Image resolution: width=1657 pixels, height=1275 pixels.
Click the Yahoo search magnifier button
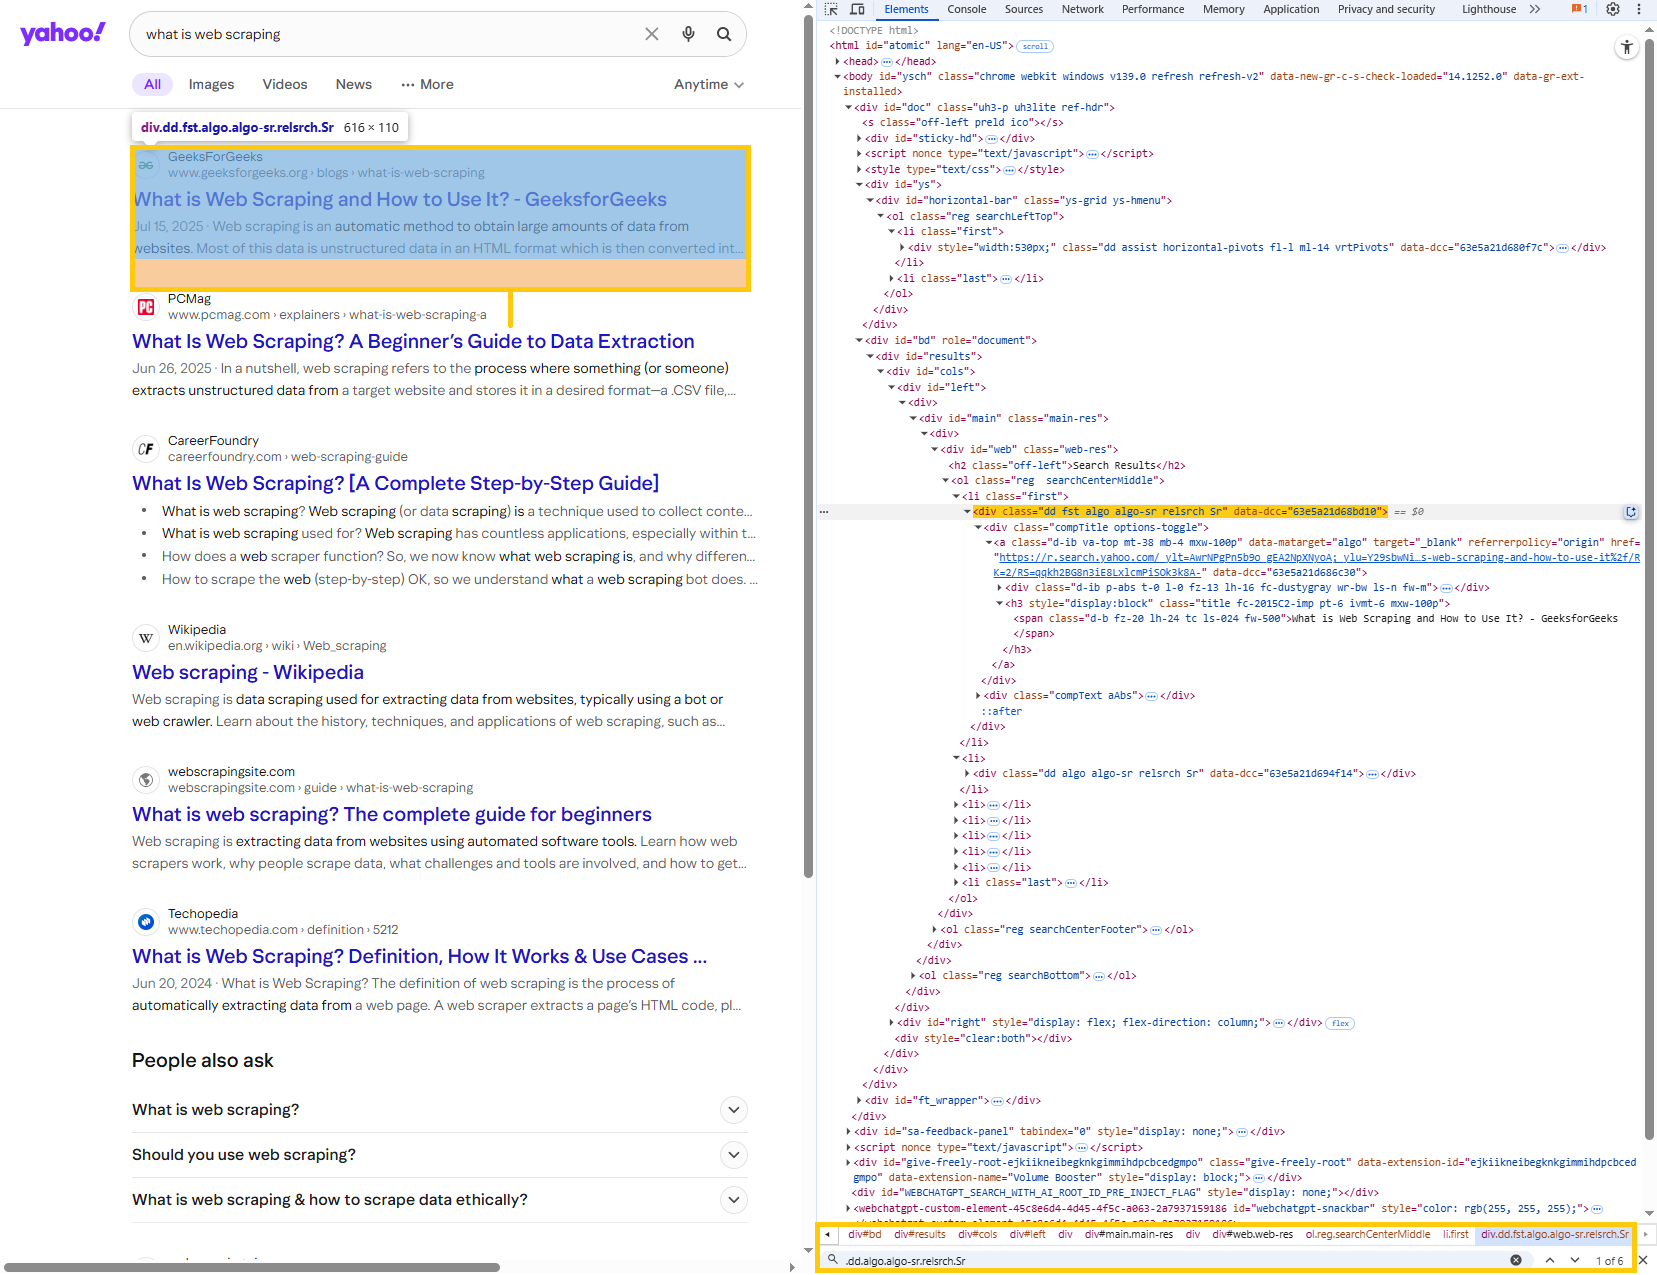pyautogui.click(x=724, y=34)
